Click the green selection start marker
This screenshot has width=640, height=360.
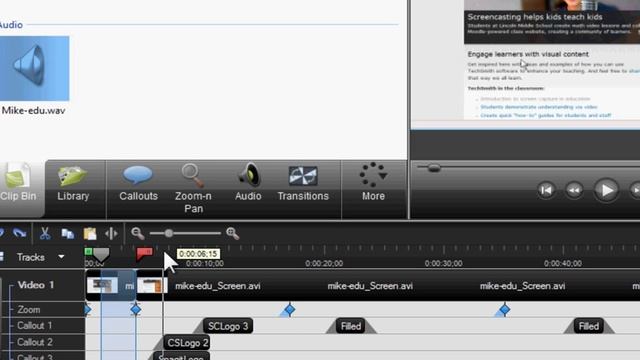(x=88, y=251)
